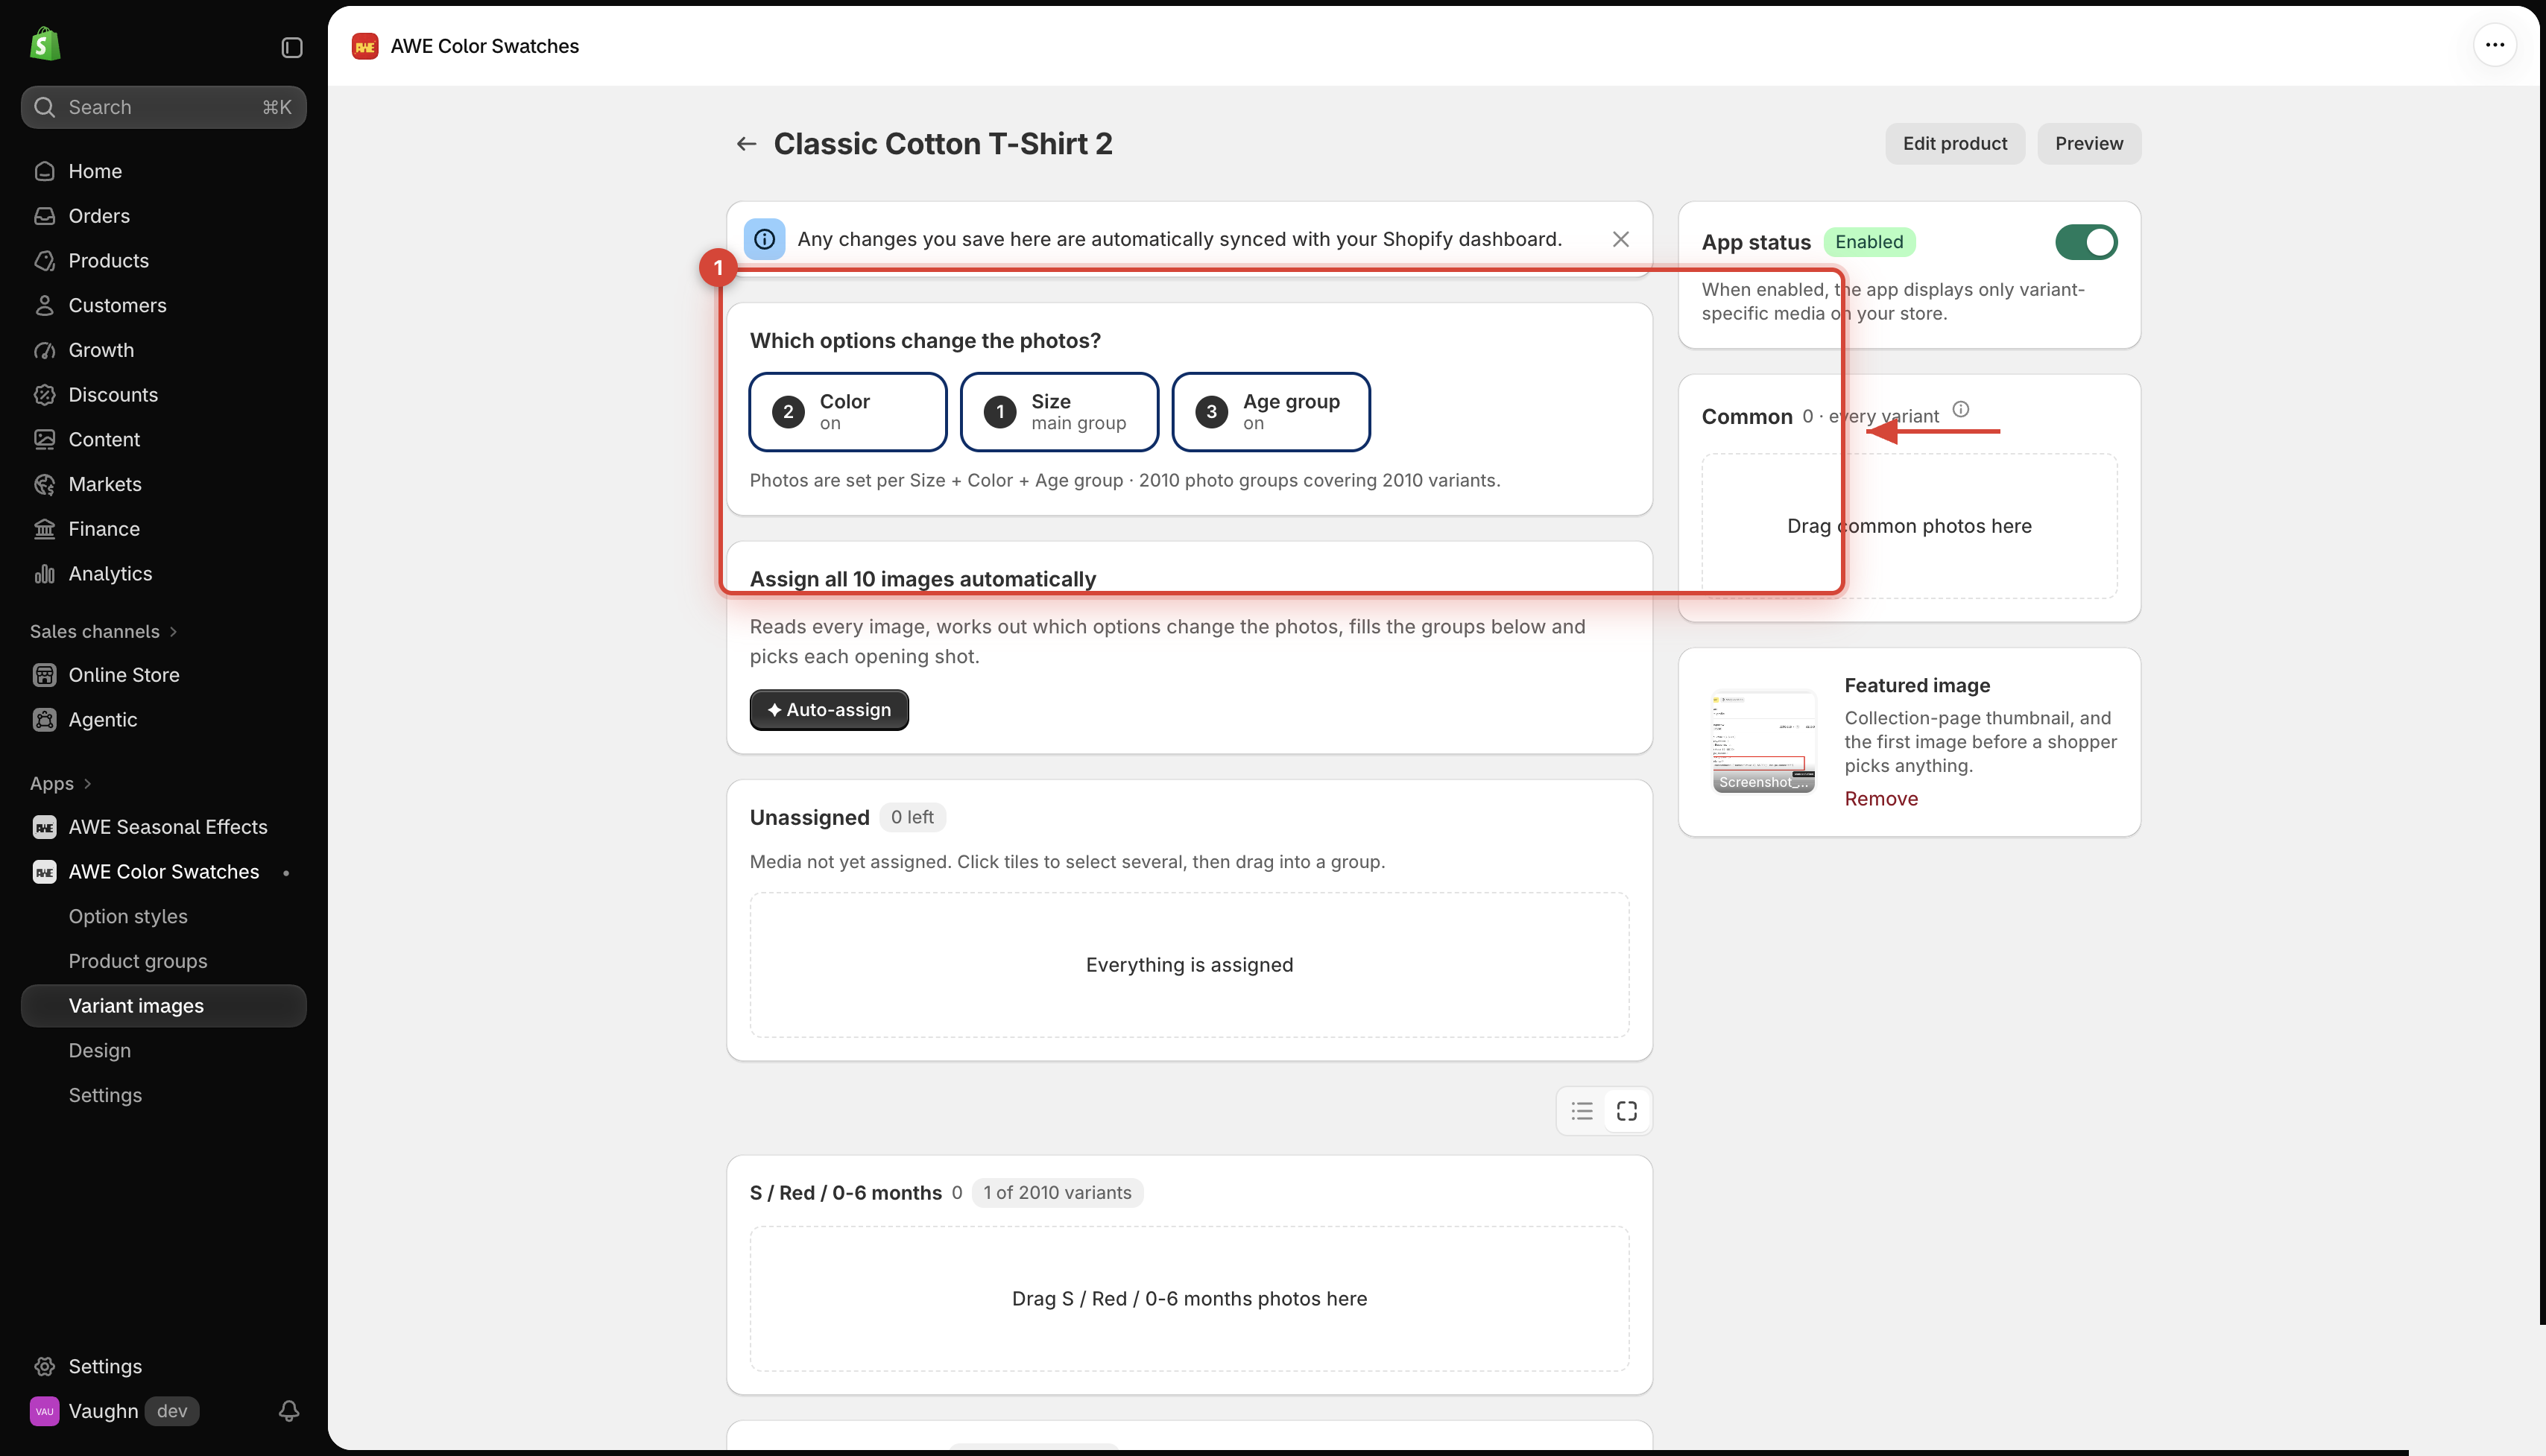Select Variant images page
Image resolution: width=2546 pixels, height=1456 pixels.
tap(164, 1006)
